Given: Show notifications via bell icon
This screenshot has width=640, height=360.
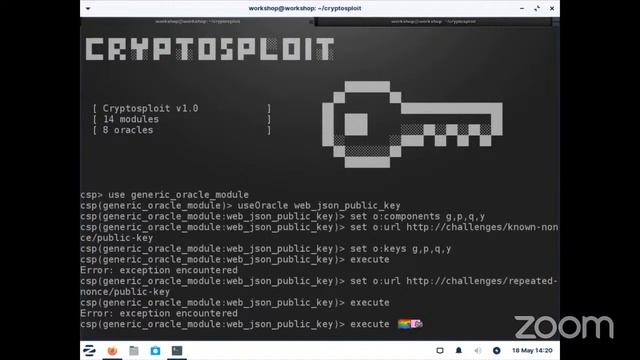Looking at the screenshot, I should (458, 350).
